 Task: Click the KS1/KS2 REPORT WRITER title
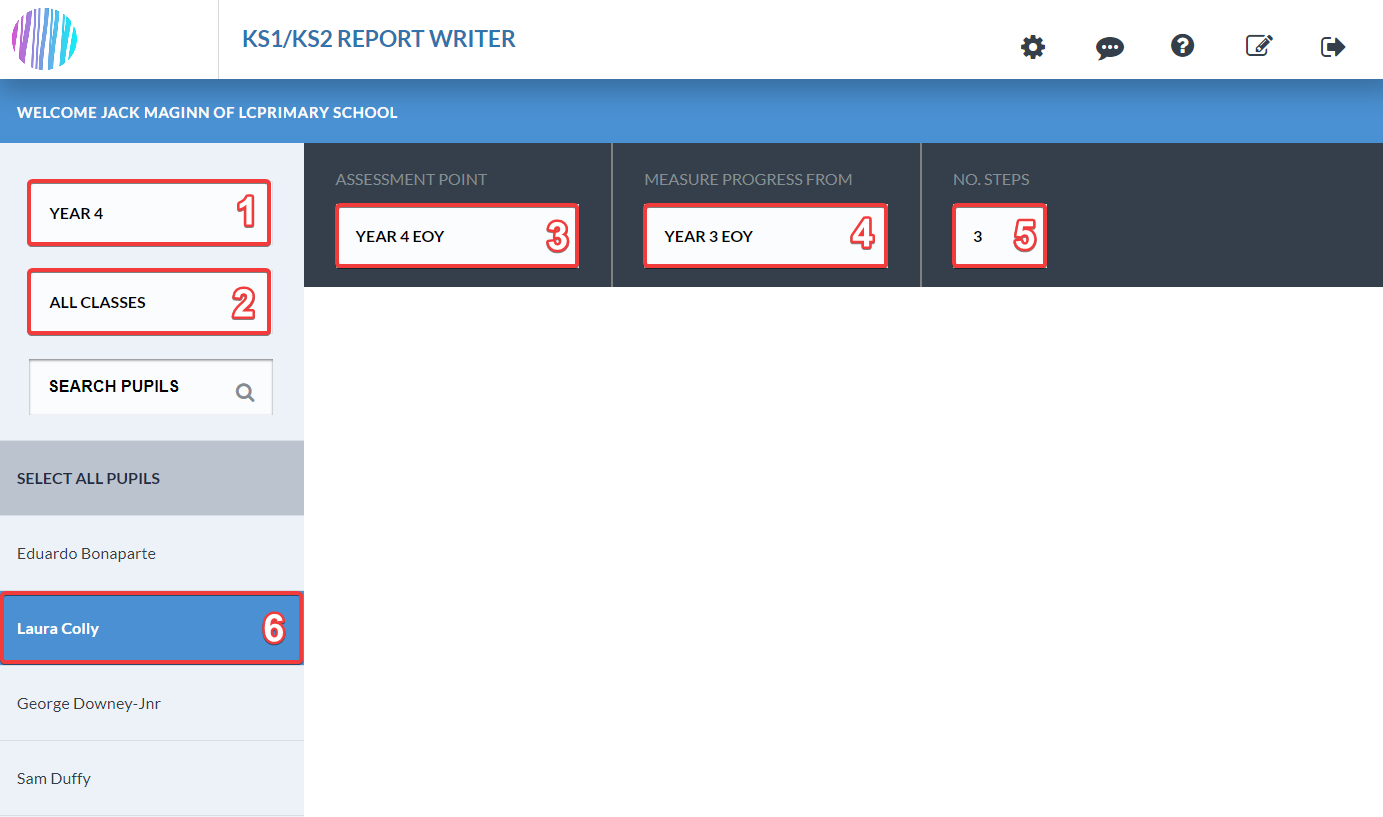(379, 39)
